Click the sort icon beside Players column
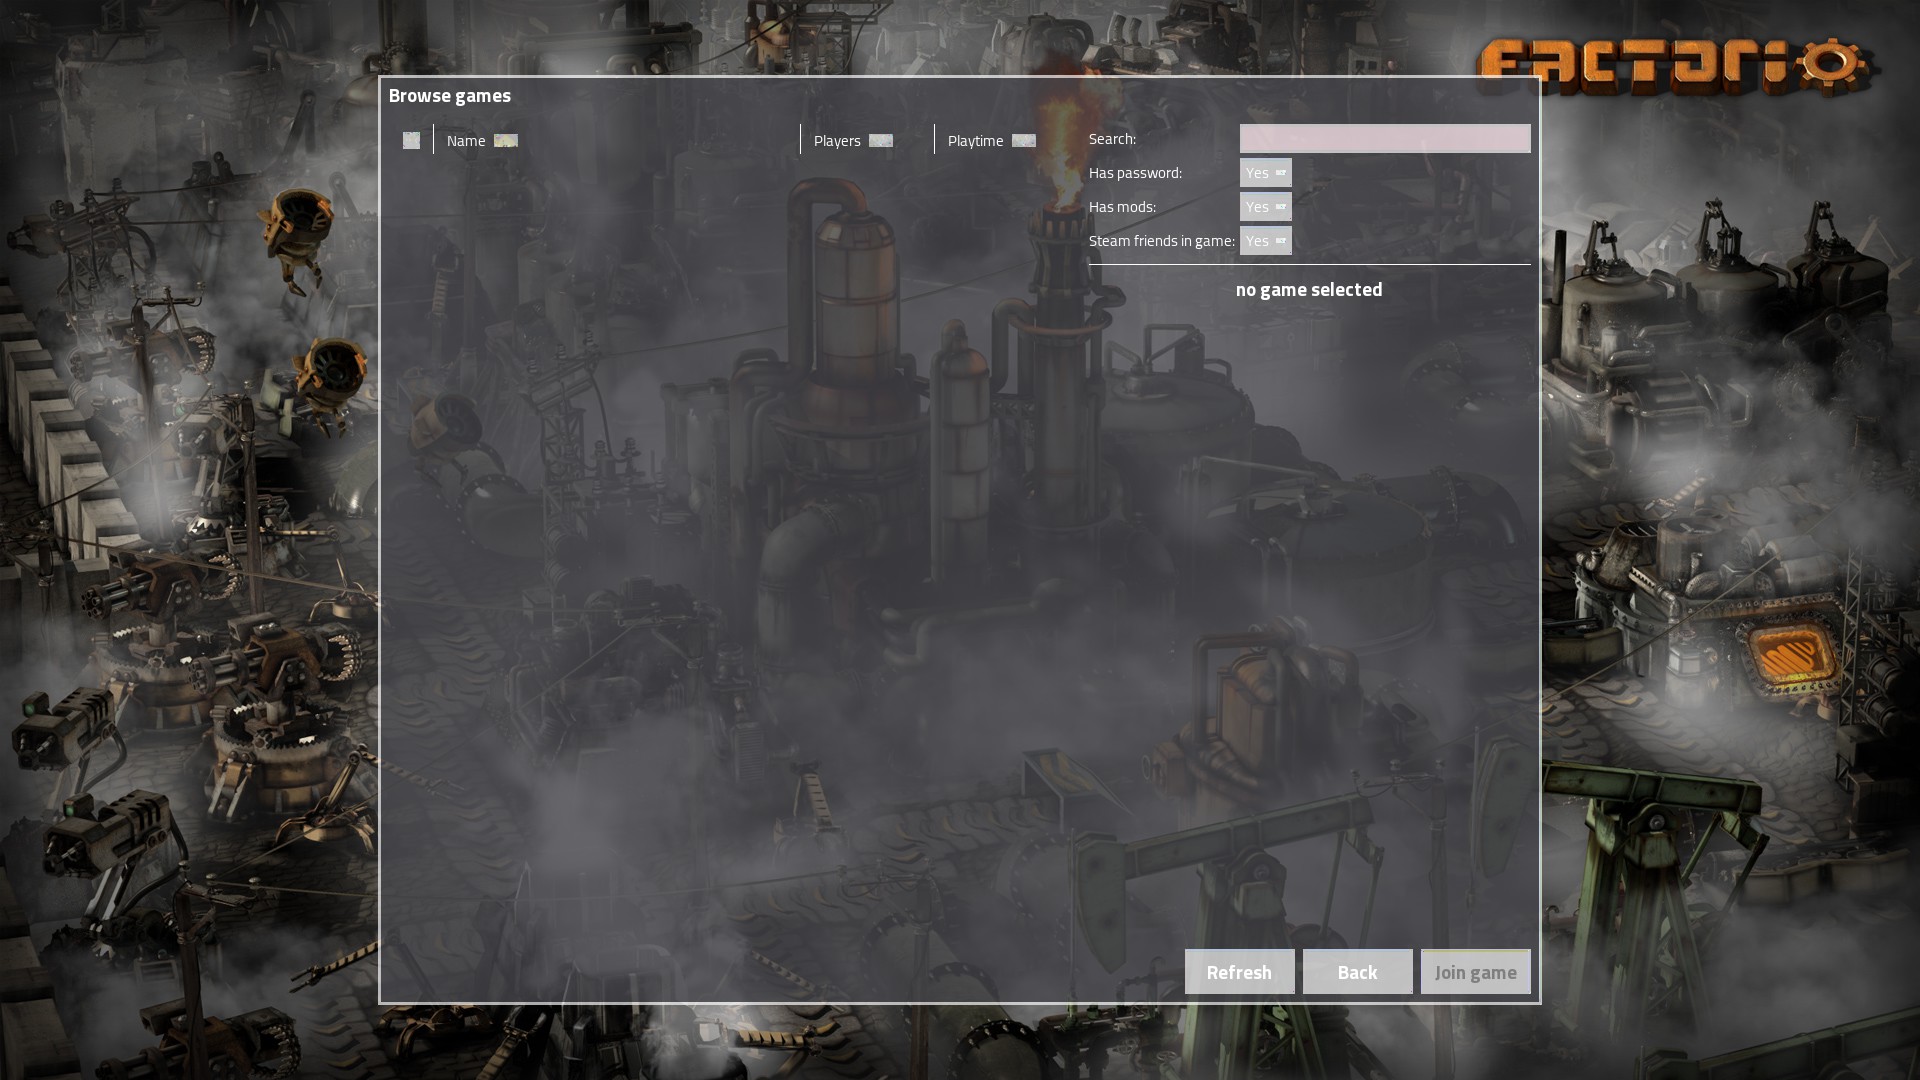This screenshot has height=1080, width=1920. click(881, 141)
